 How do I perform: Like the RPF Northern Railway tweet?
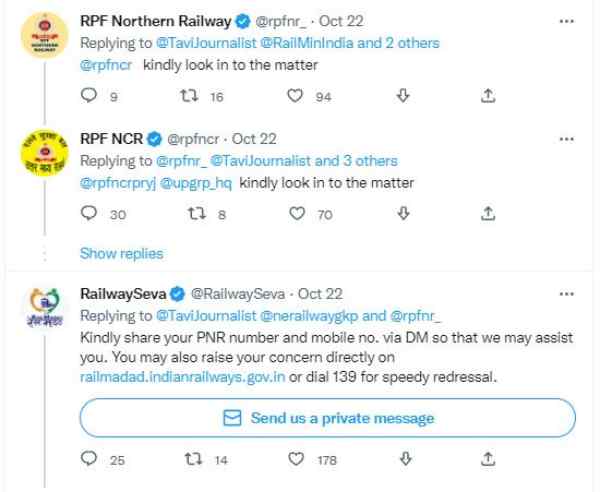[x=295, y=97]
